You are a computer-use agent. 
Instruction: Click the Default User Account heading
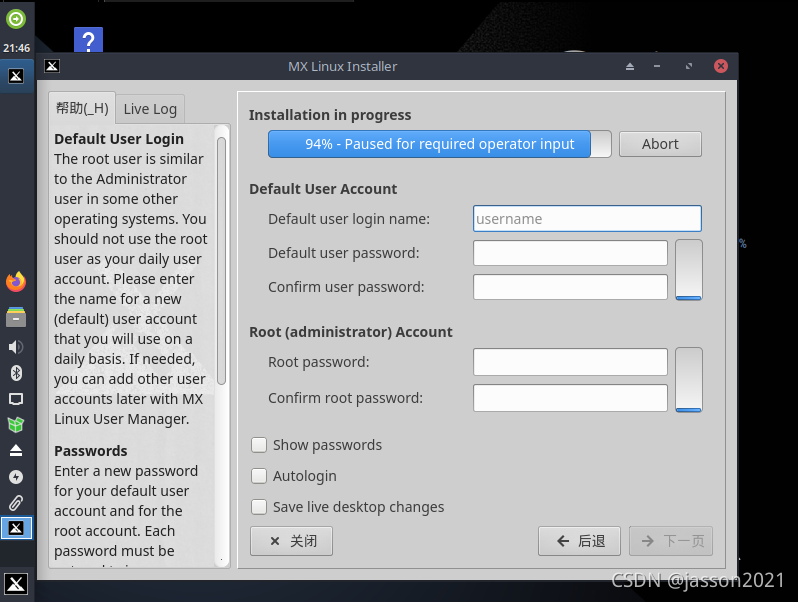[x=323, y=189]
